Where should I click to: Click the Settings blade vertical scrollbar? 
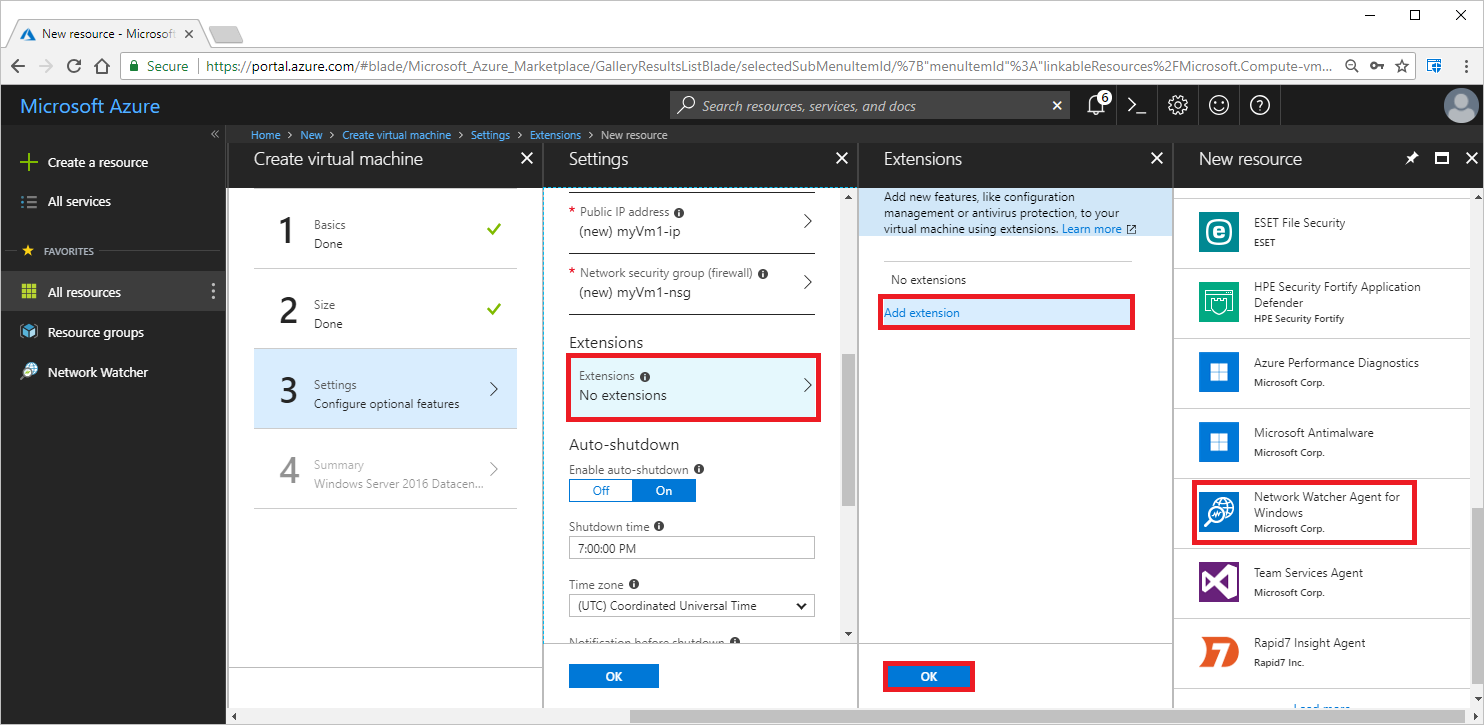pos(849,430)
